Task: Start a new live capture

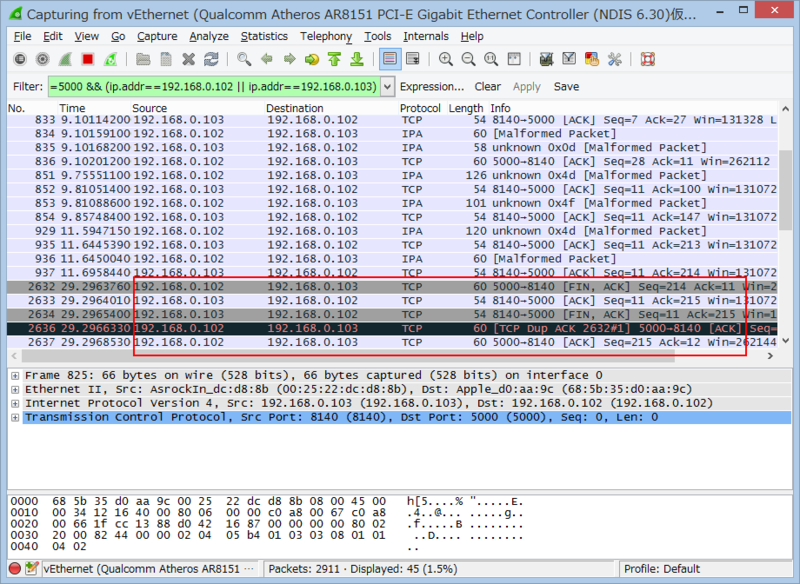Action: point(65,59)
